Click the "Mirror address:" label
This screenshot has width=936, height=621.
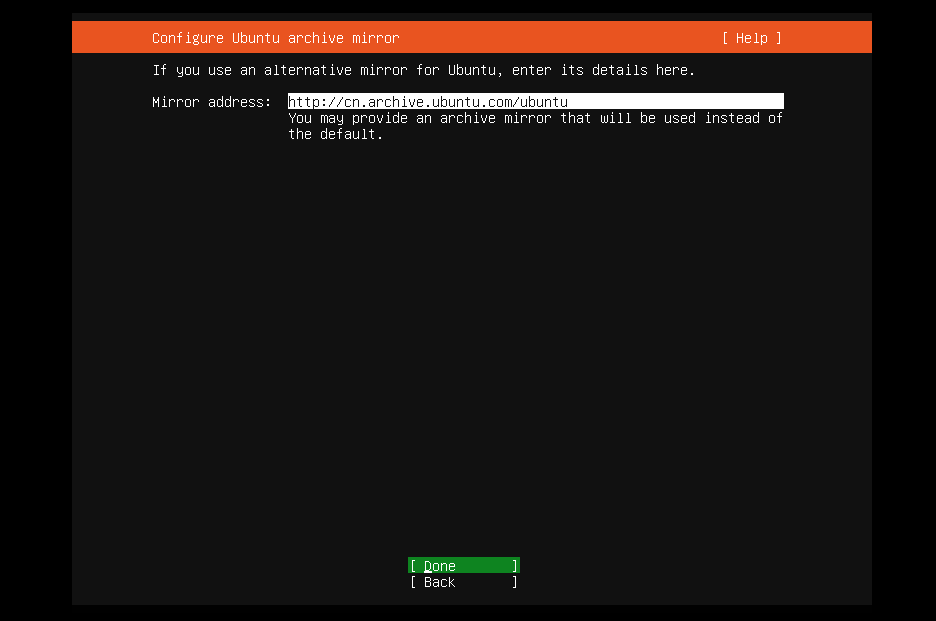click(x=211, y=102)
